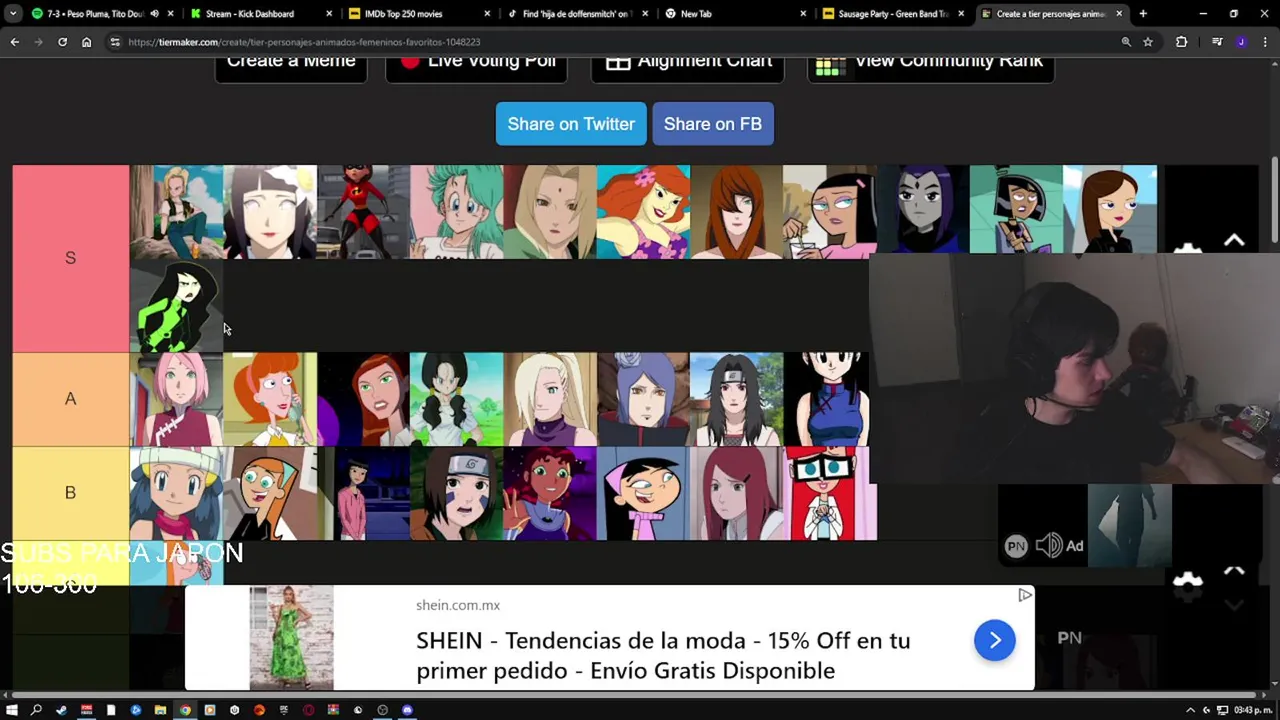Click the vertical page scrollbar
Viewport: 1280px width, 720px height.
[1274, 200]
